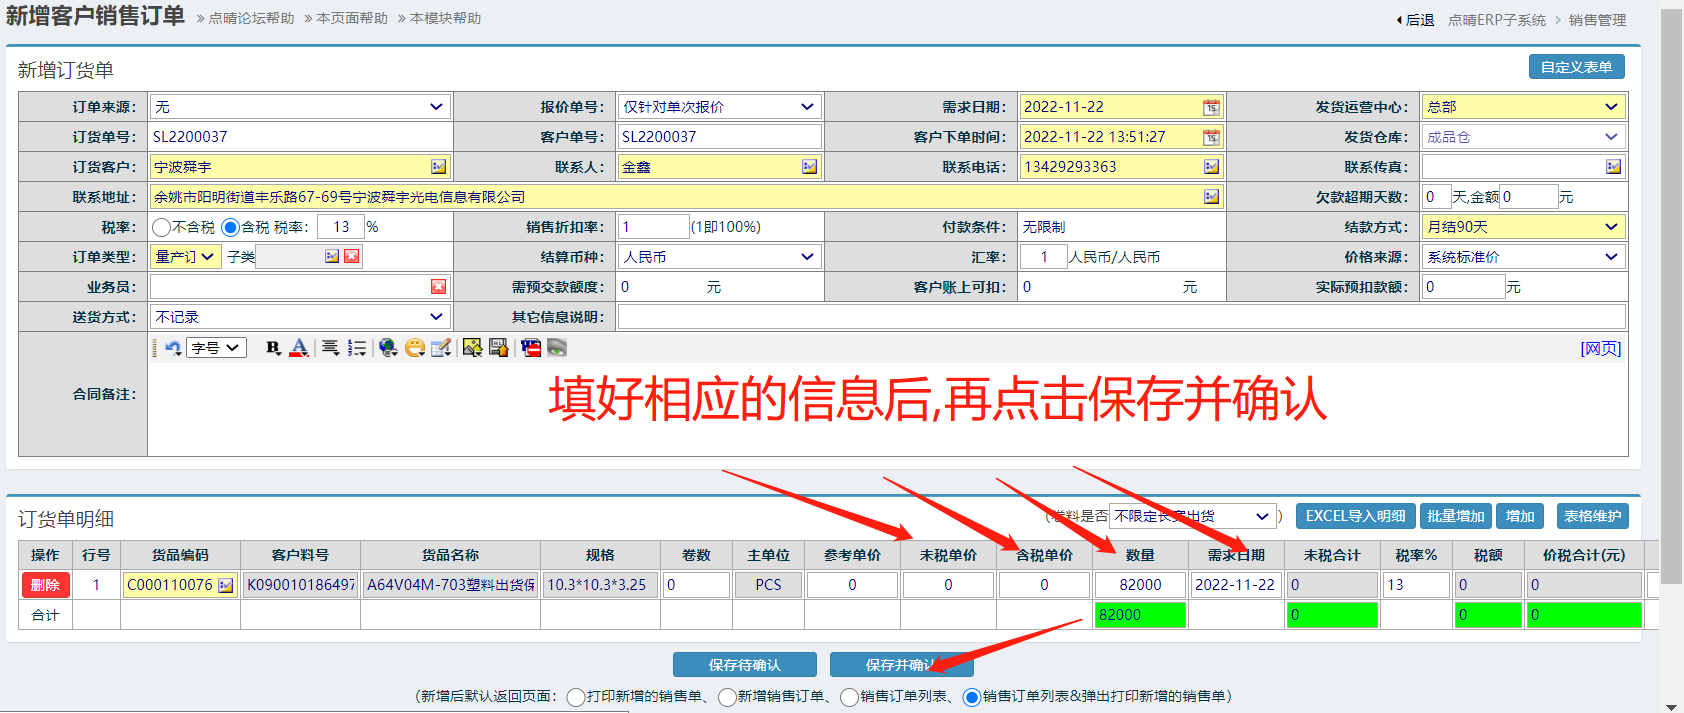This screenshot has width=1684, height=713.
Task: Insert emoticon using the smiley icon
Action: (x=415, y=348)
